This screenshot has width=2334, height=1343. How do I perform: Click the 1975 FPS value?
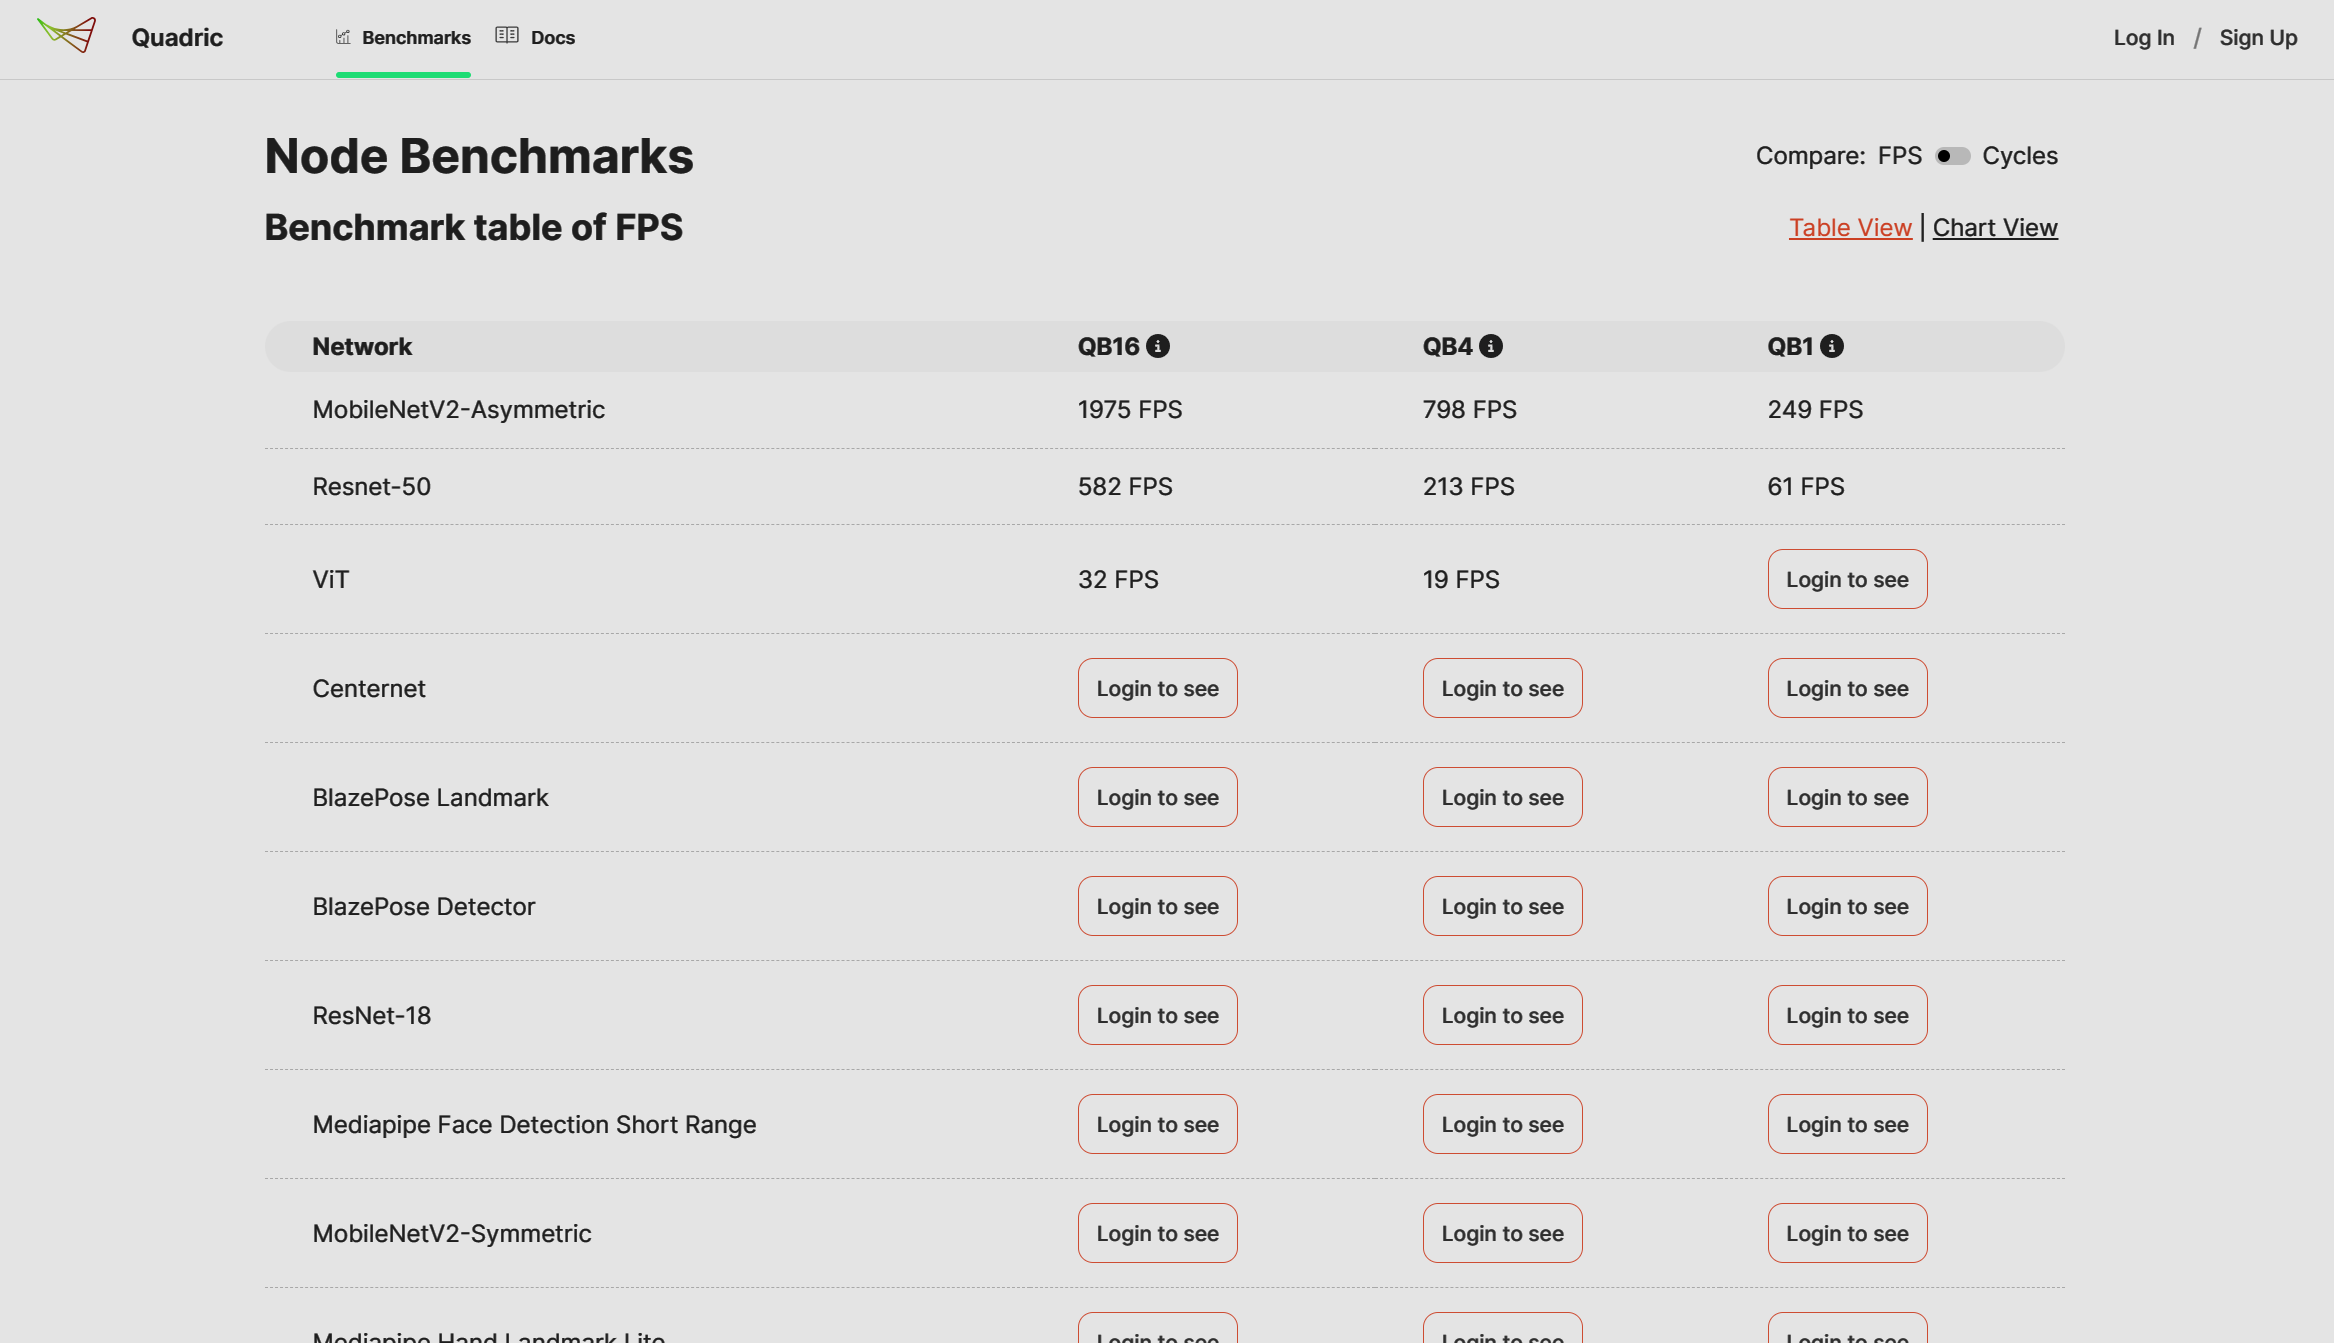tap(1129, 410)
